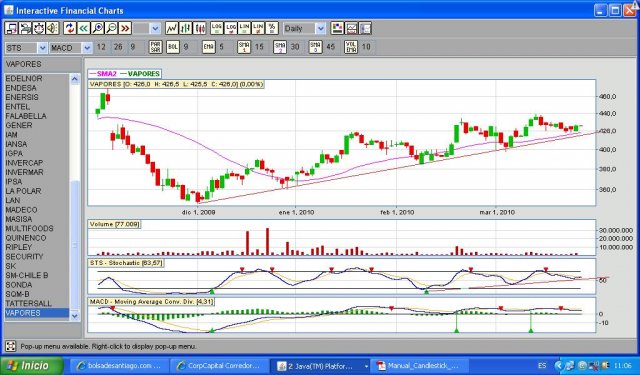Click the sound speaker icon

pyautogui.click(x=52, y=28)
